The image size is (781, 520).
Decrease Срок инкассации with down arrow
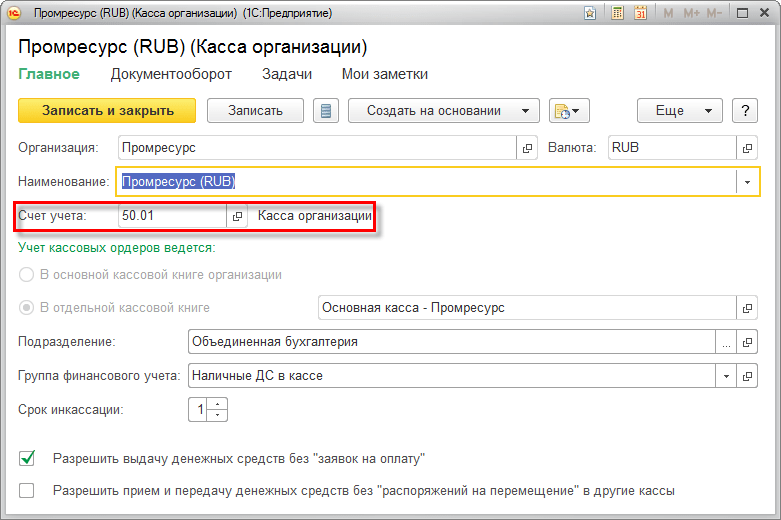coord(217,415)
